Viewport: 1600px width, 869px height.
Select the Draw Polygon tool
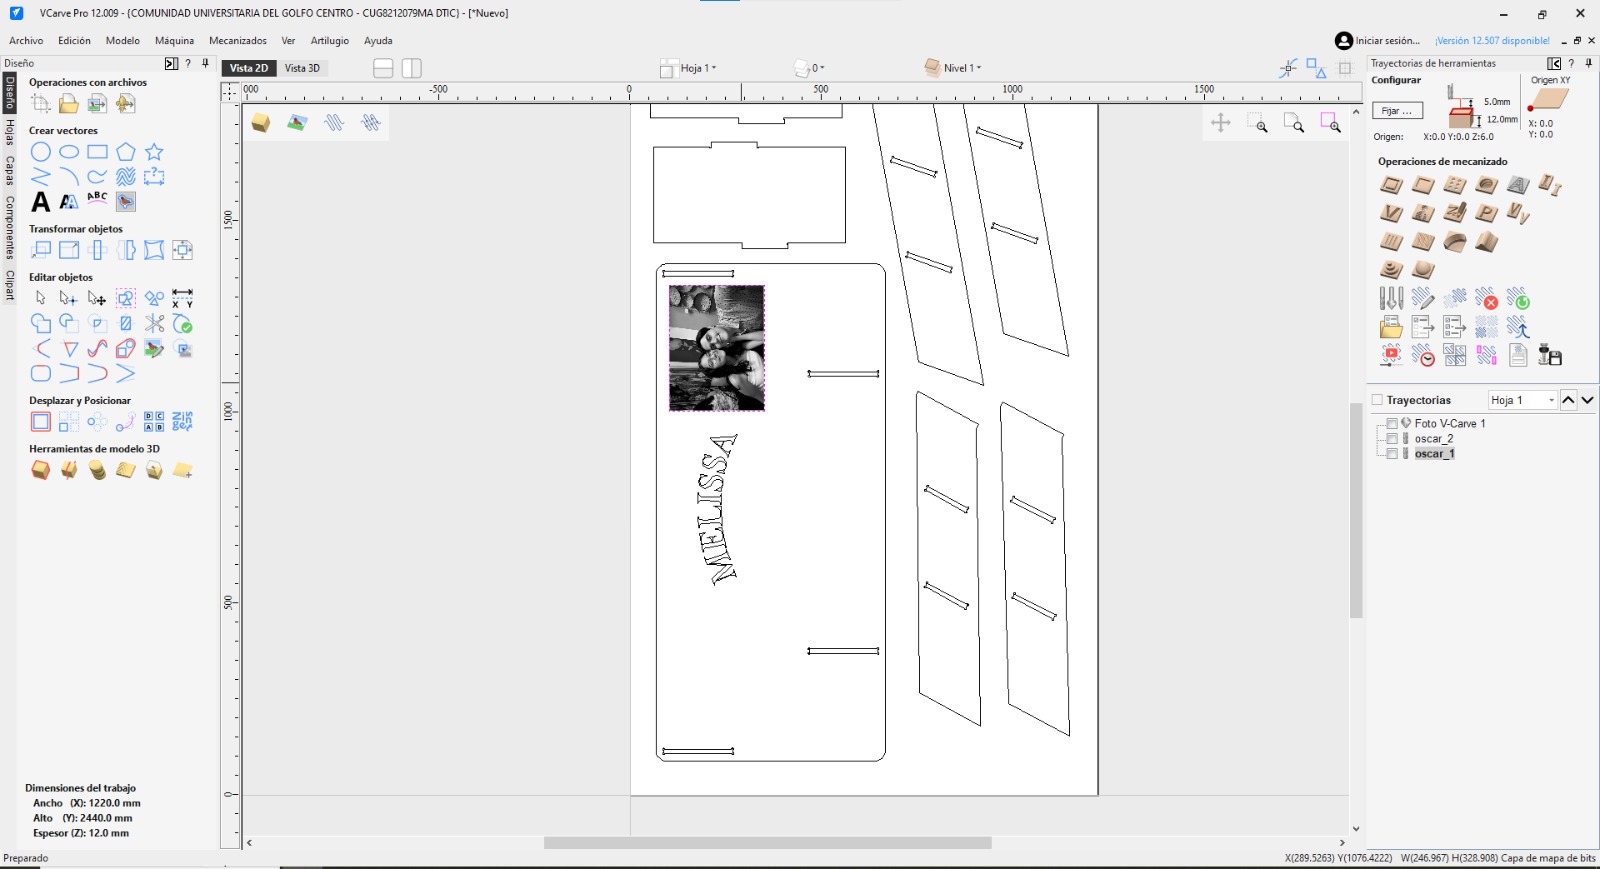tap(125, 152)
